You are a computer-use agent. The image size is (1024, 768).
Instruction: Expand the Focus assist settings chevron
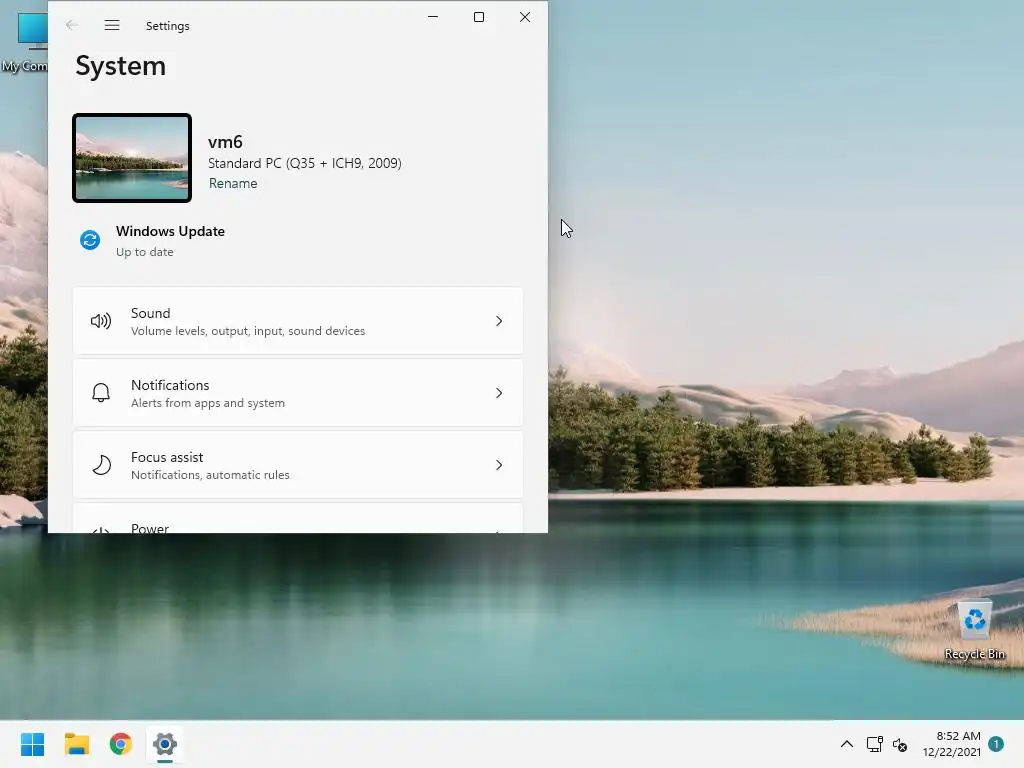499,465
